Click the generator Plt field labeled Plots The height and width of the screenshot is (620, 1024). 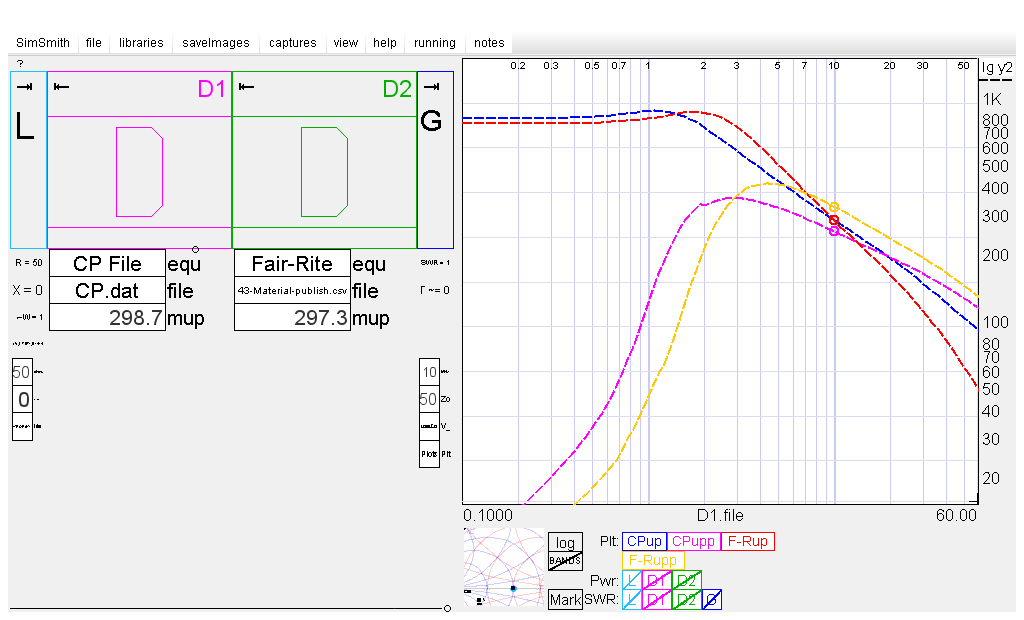tap(429, 454)
